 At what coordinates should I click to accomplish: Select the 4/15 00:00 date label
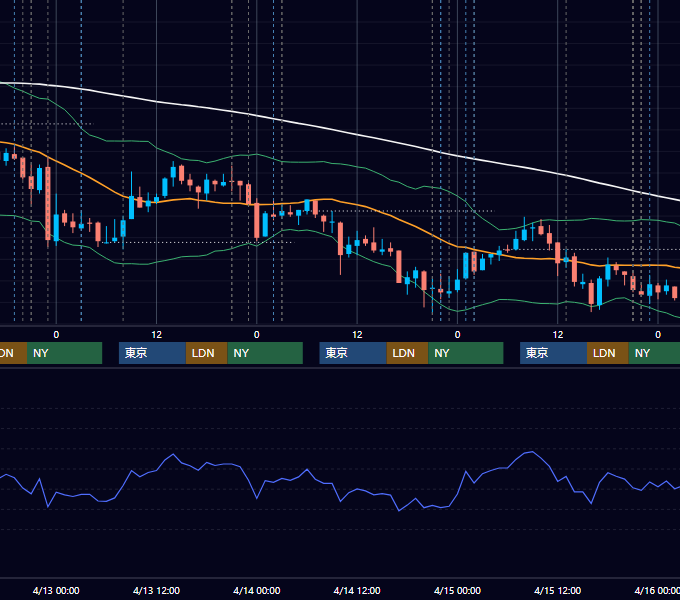(457, 590)
